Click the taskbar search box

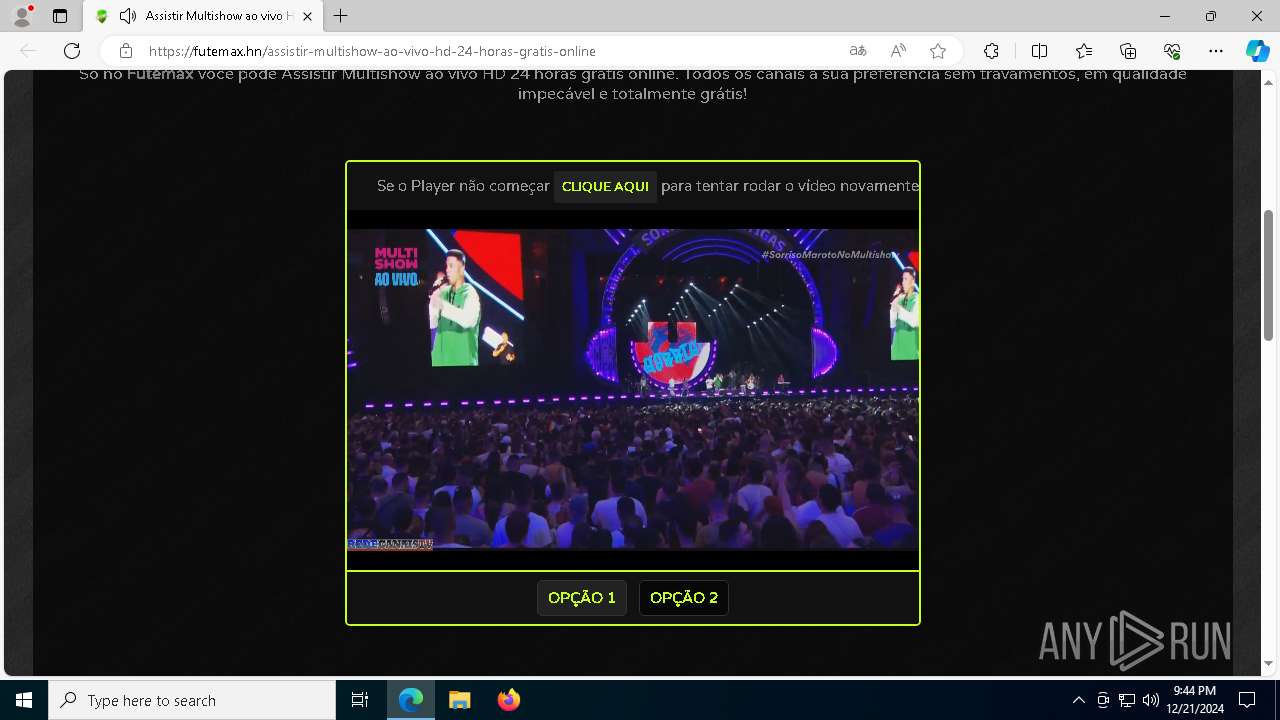[x=192, y=700]
